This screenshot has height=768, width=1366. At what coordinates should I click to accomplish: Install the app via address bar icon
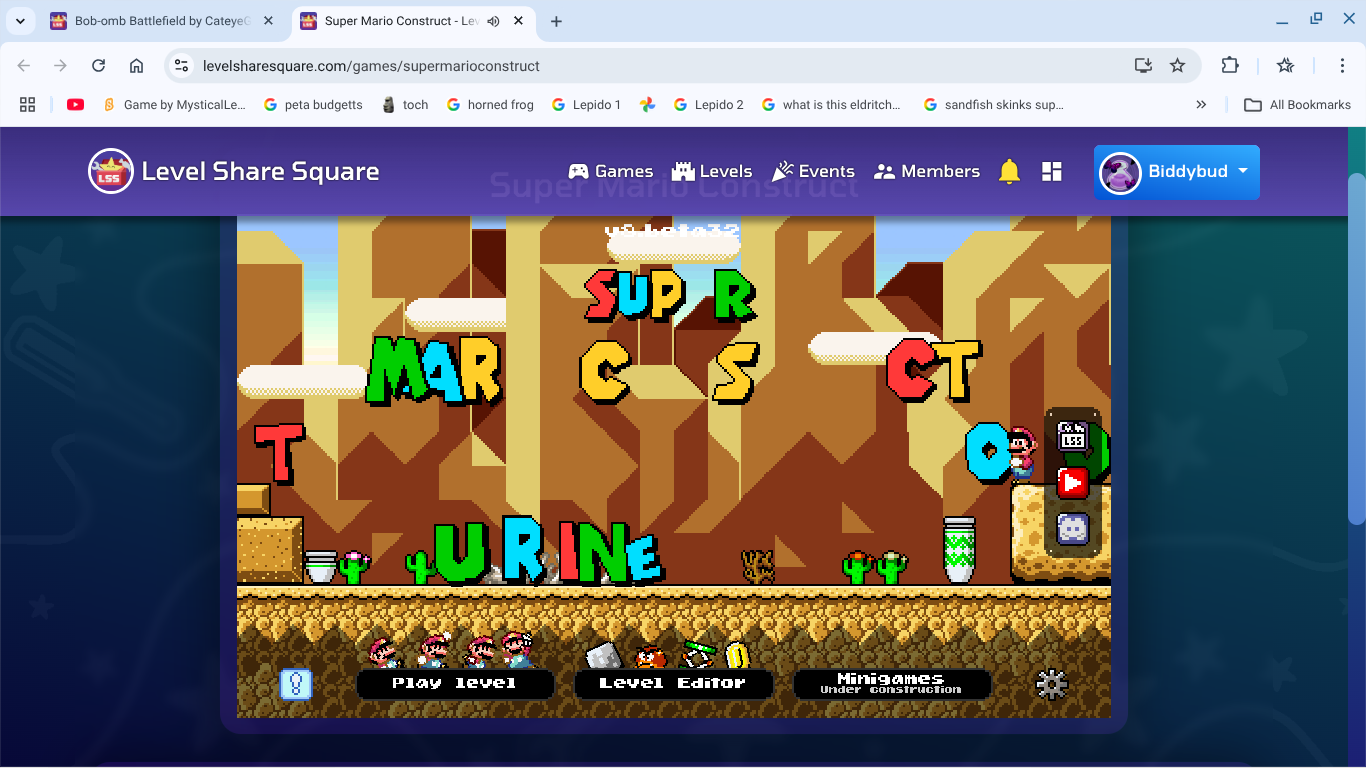coord(1143,65)
